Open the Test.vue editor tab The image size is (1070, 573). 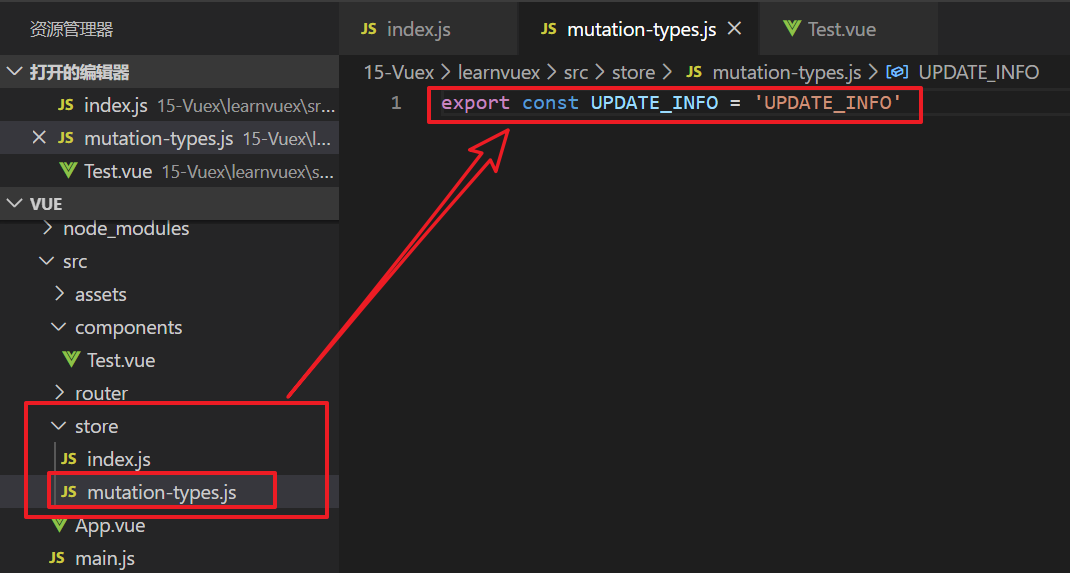(x=848, y=29)
